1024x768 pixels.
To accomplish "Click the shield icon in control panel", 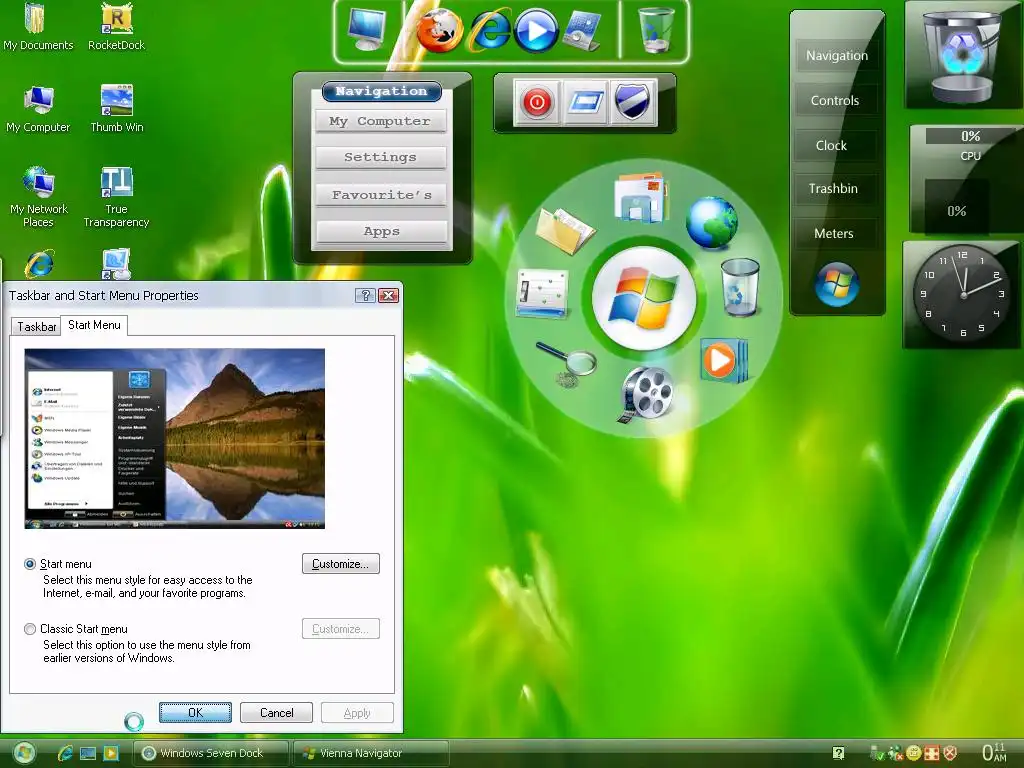I will (x=632, y=103).
